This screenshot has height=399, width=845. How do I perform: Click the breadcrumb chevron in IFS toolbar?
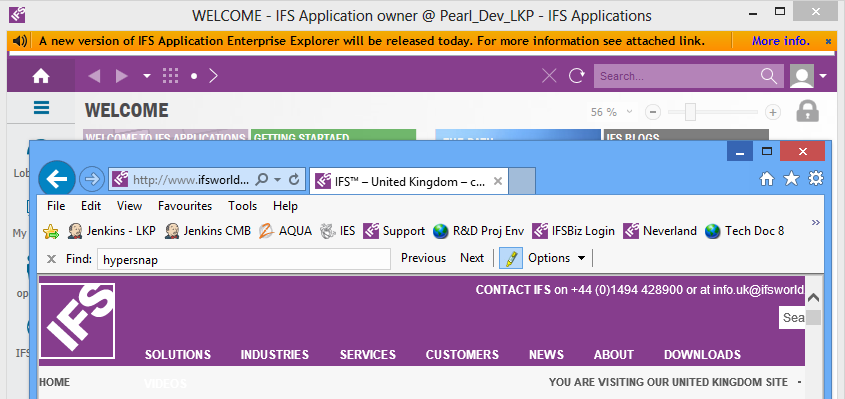click(213, 76)
